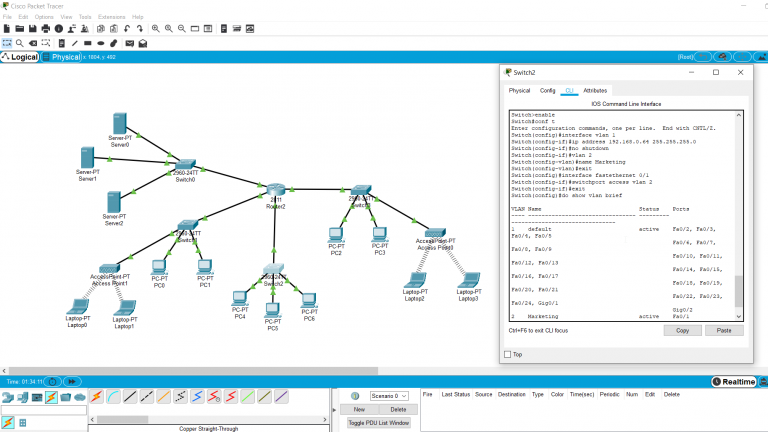The width and height of the screenshot is (768, 432).
Task: Click the Copy button in CLI
Action: click(682, 331)
